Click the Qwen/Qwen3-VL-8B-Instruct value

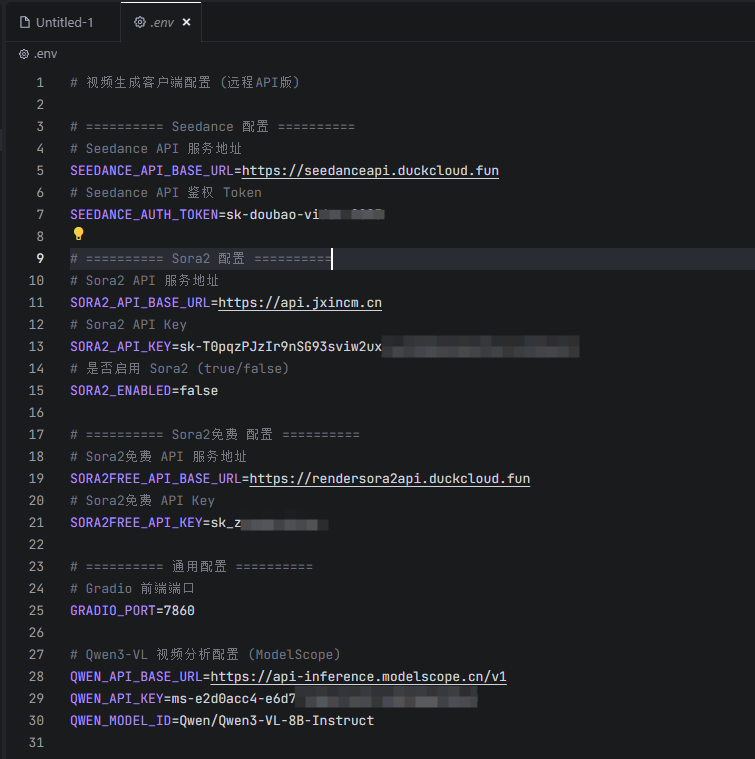pos(277,721)
